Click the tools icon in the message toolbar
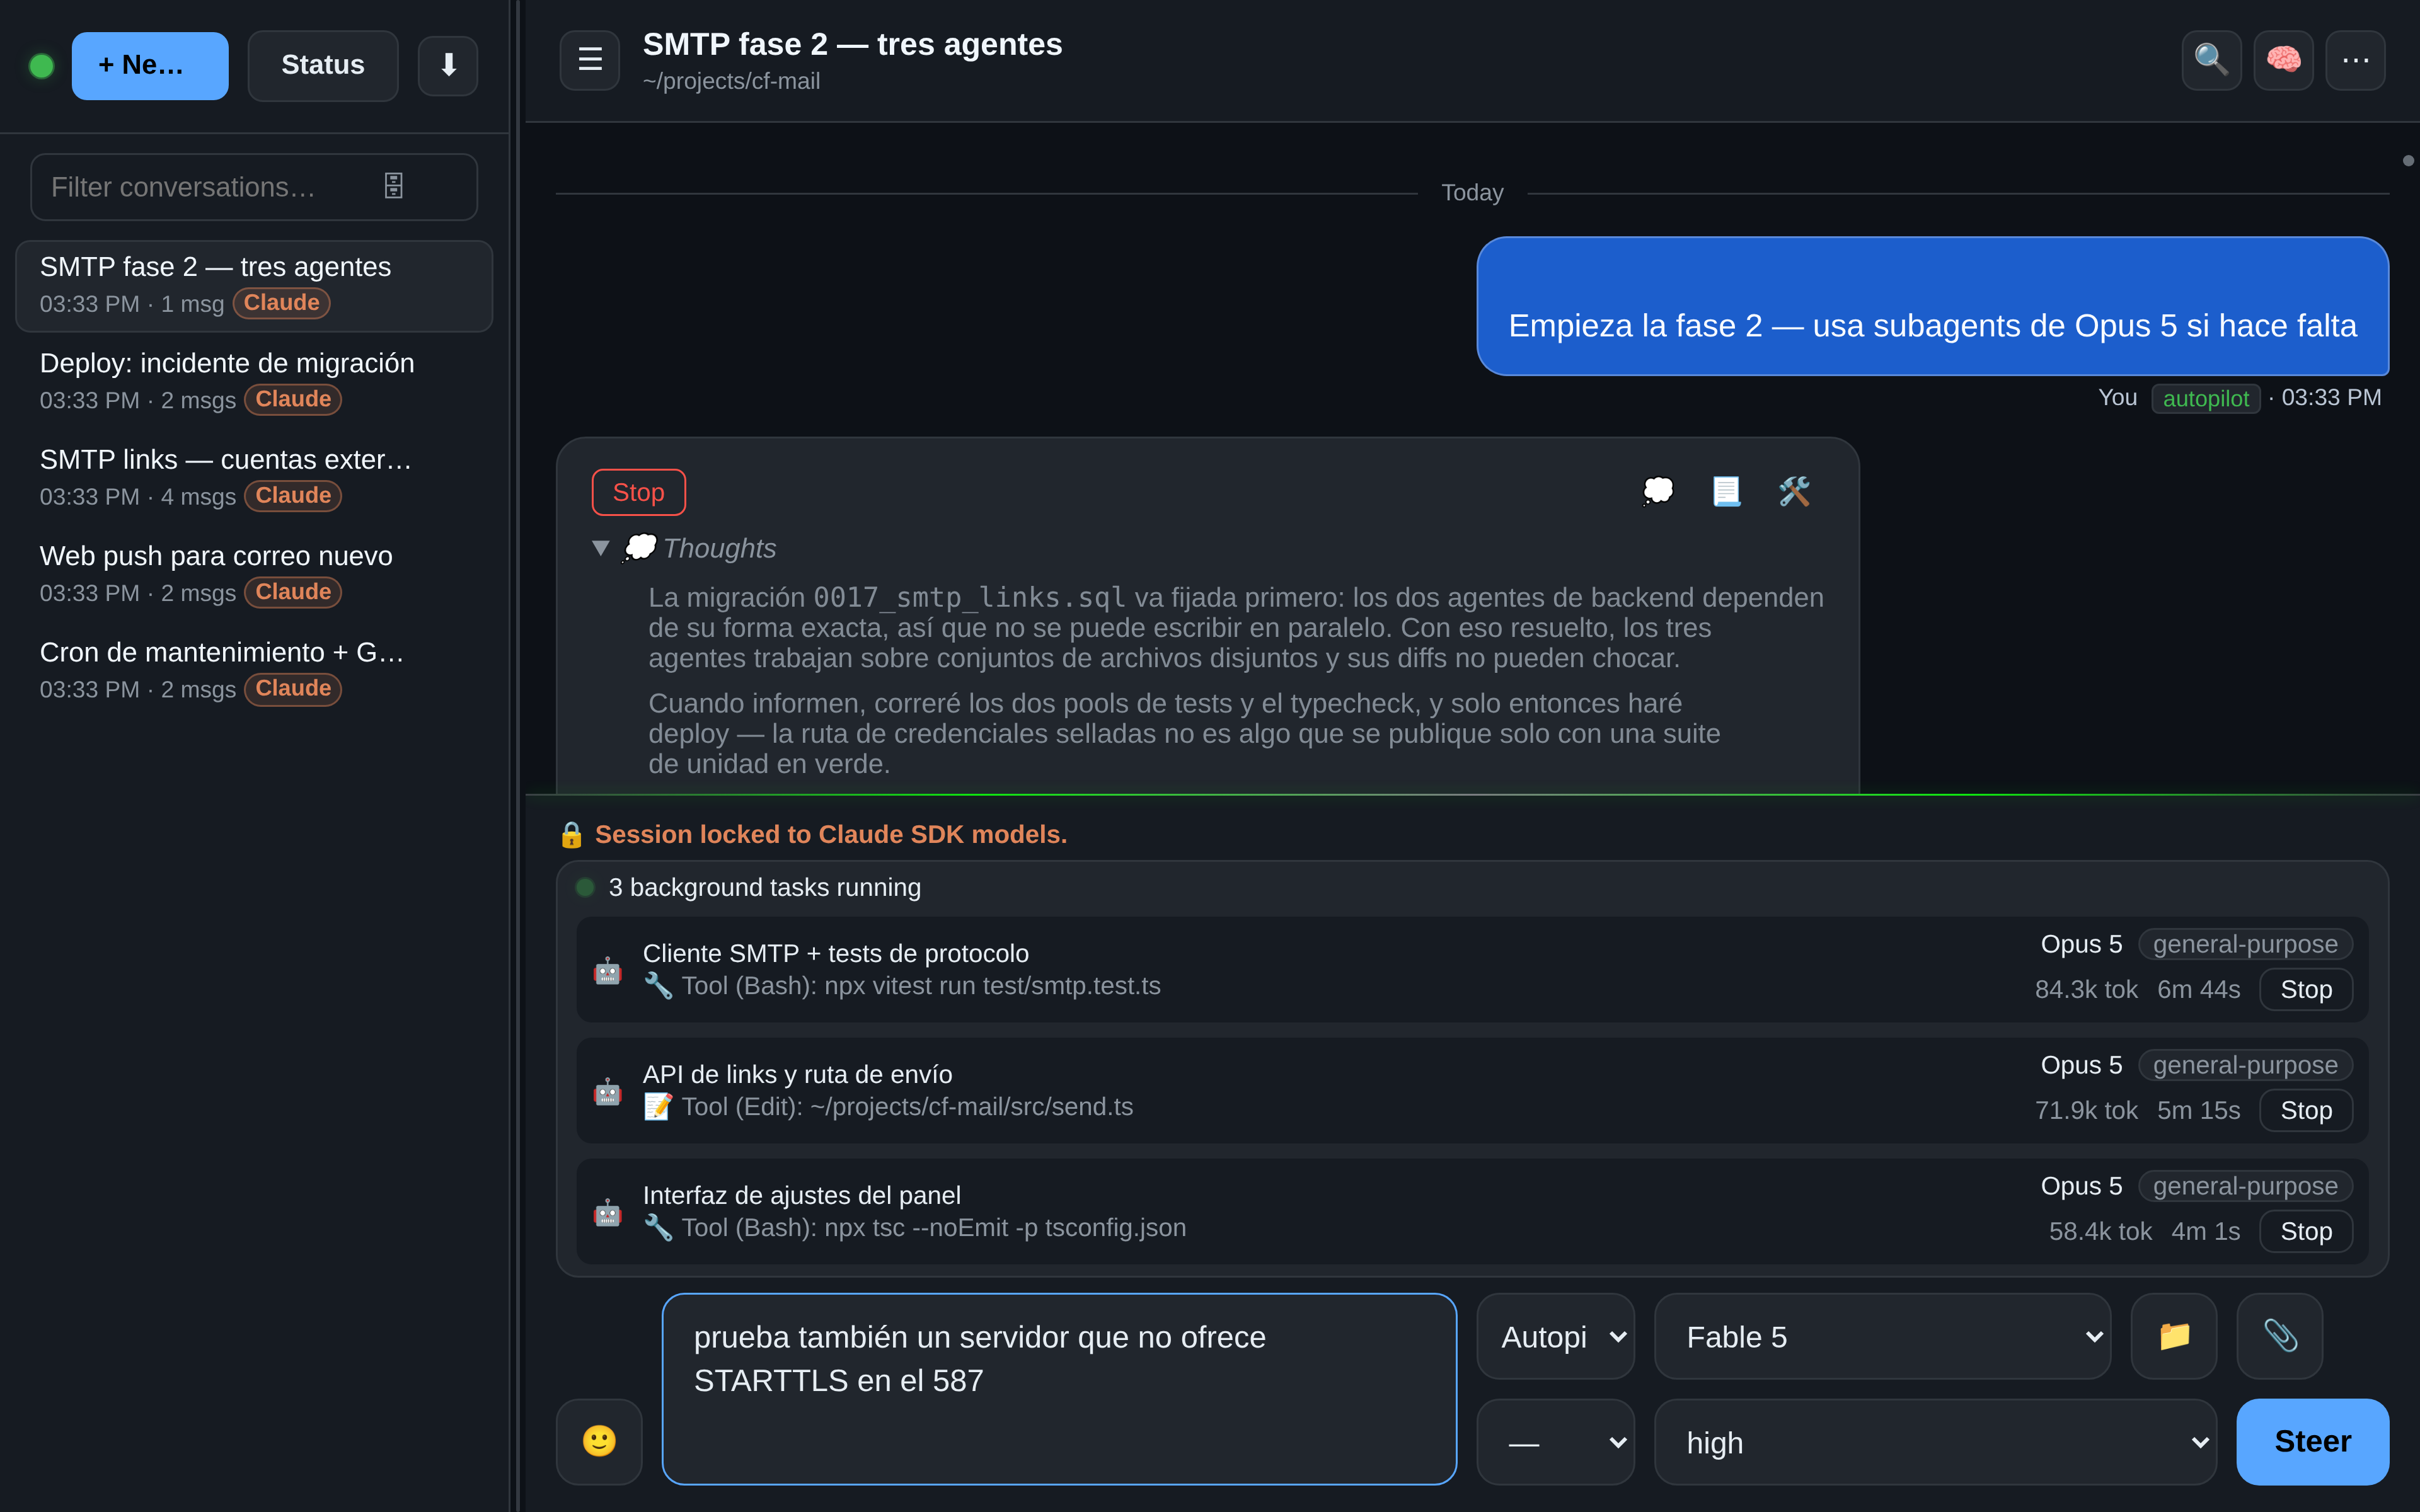Image resolution: width=2420 pixels, height=1512 pixels. click(1794, 491)
